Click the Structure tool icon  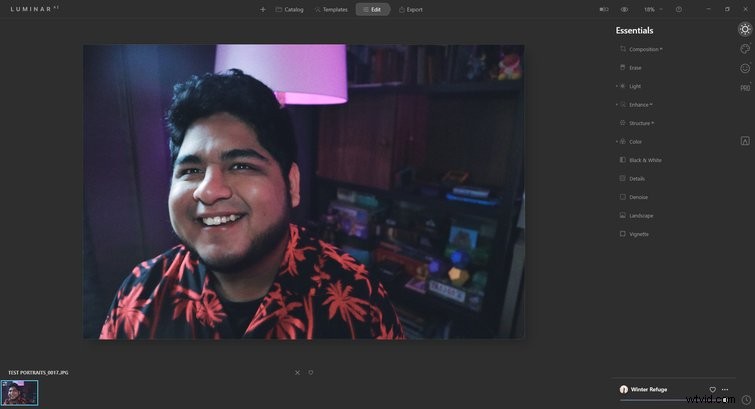click(623, 123)
